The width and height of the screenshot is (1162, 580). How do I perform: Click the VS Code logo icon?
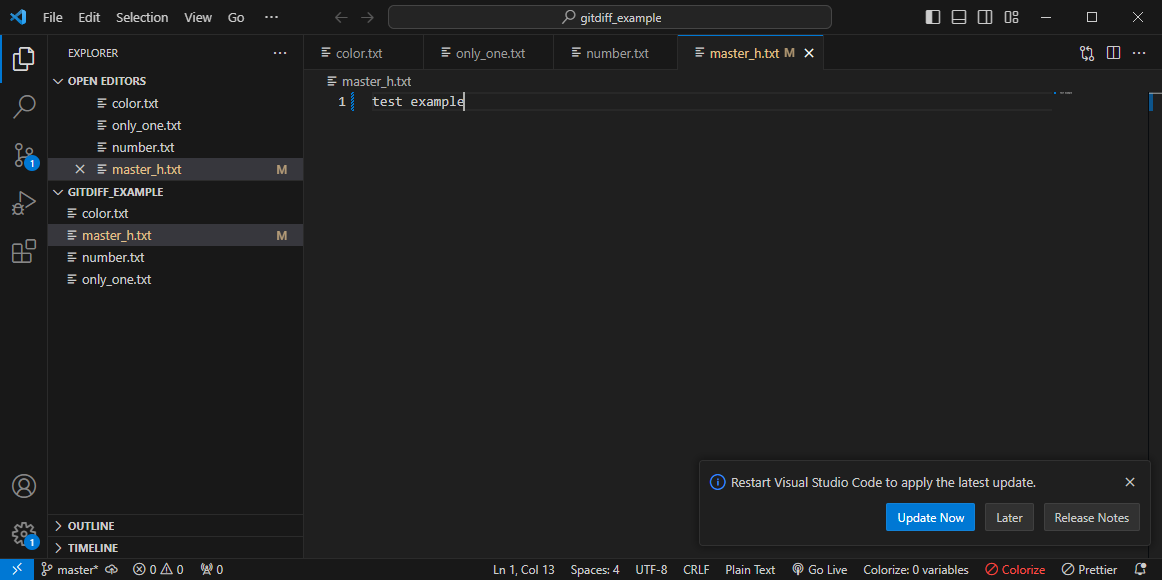[x=18, y=17]
